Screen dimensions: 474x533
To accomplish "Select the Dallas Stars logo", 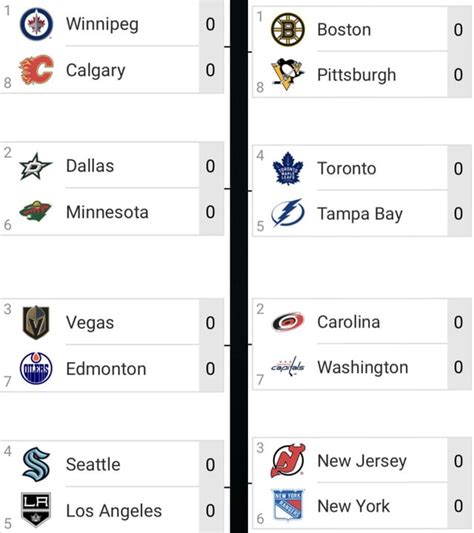I will (x=36, y=166).
